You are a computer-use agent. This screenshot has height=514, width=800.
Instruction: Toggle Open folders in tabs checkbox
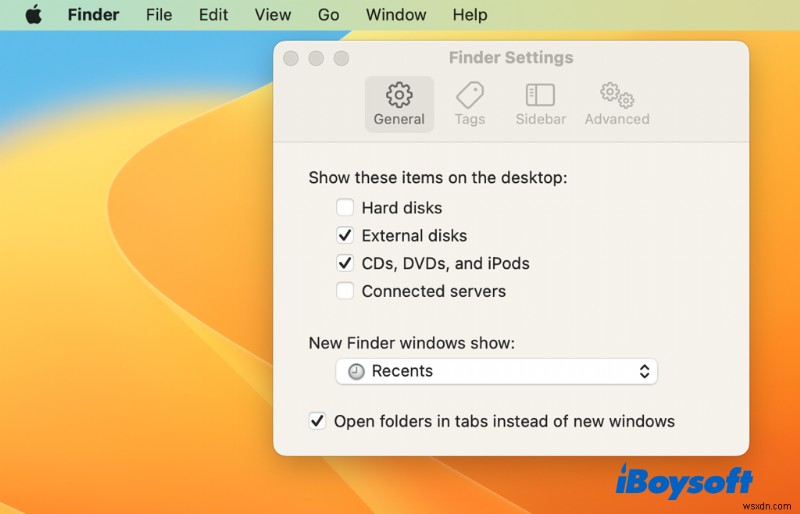(x=317, y=421)
